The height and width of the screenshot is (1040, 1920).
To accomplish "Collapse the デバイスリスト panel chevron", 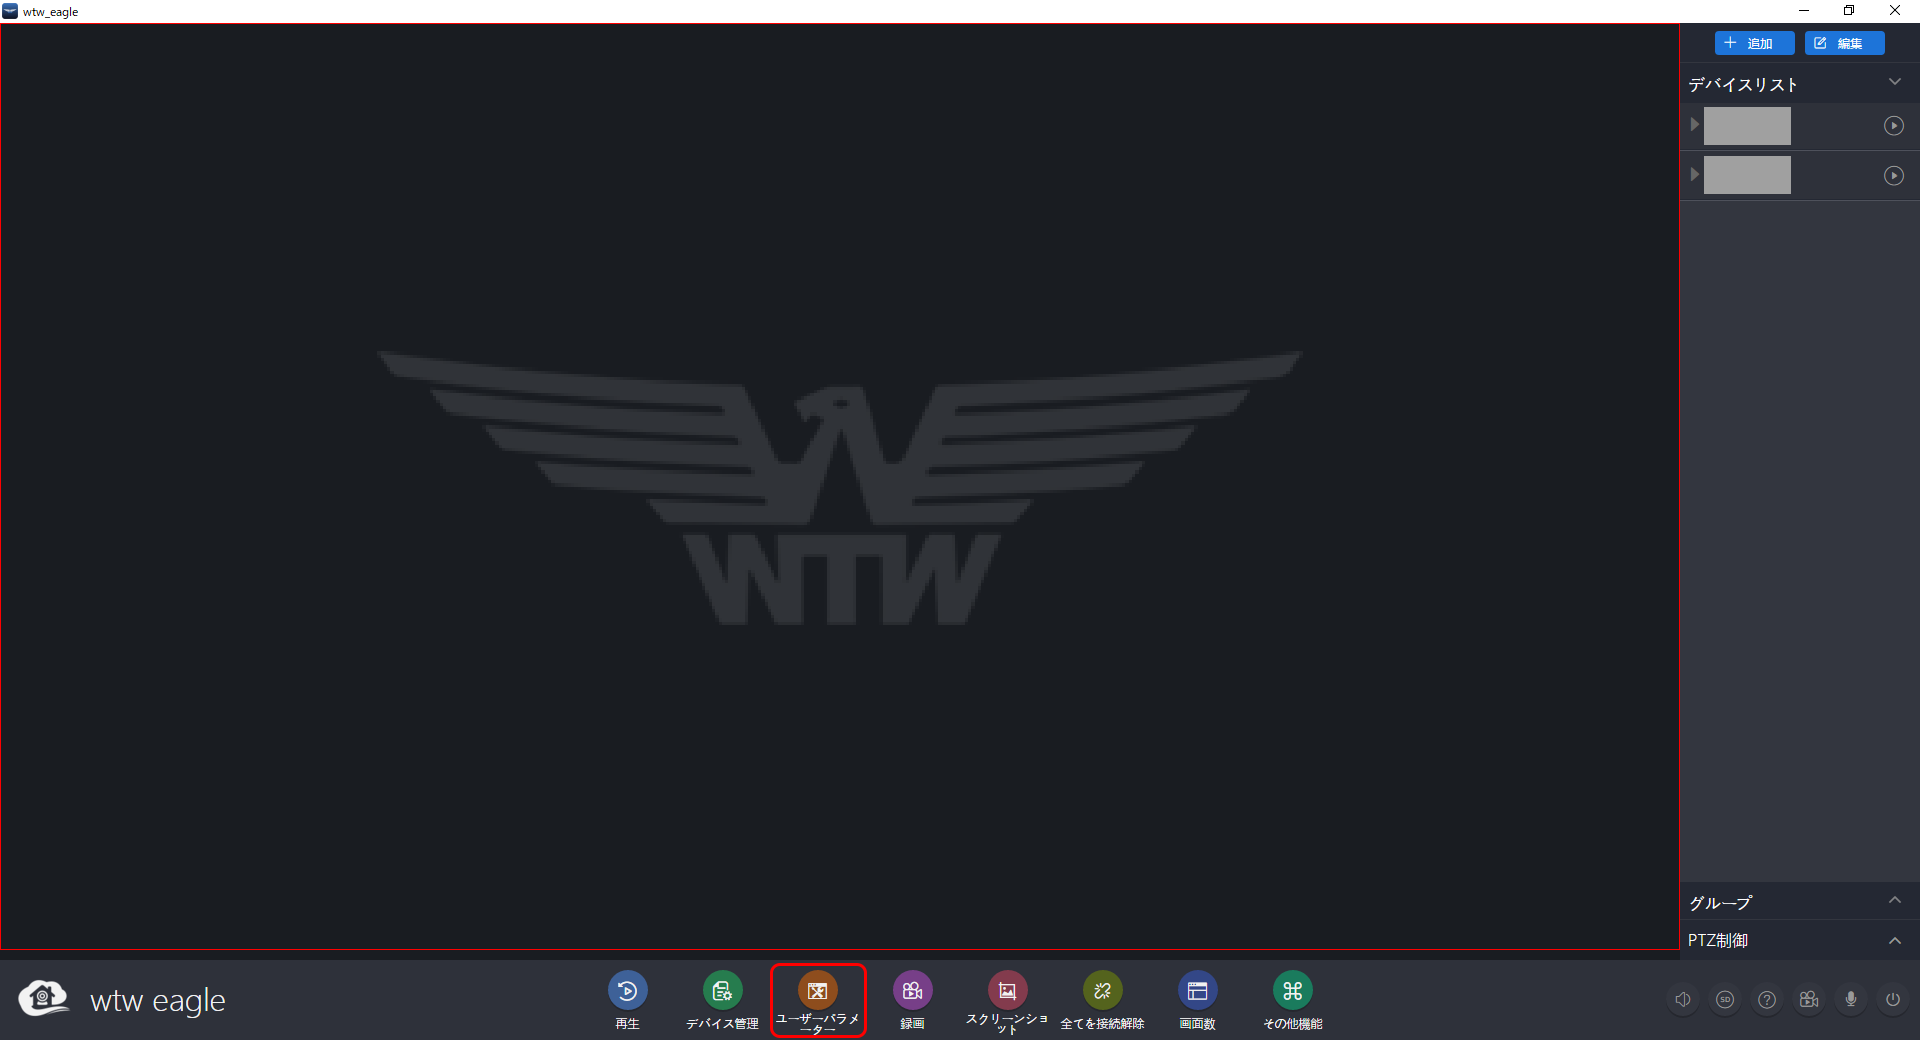I will pos(1895,82).
